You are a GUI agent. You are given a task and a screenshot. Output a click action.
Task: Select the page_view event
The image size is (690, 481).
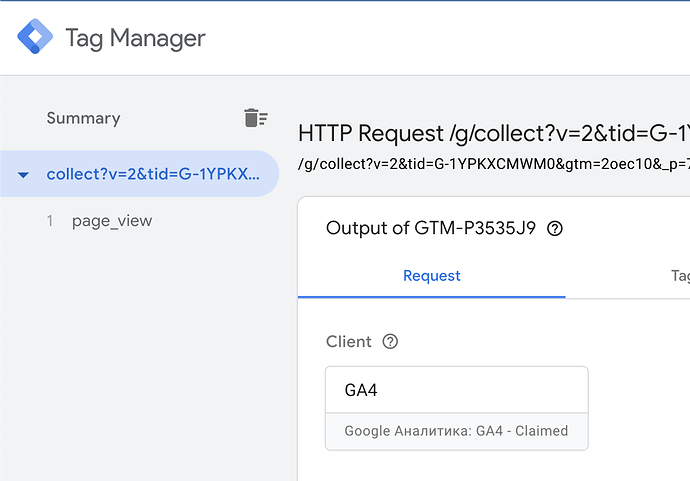112,220
